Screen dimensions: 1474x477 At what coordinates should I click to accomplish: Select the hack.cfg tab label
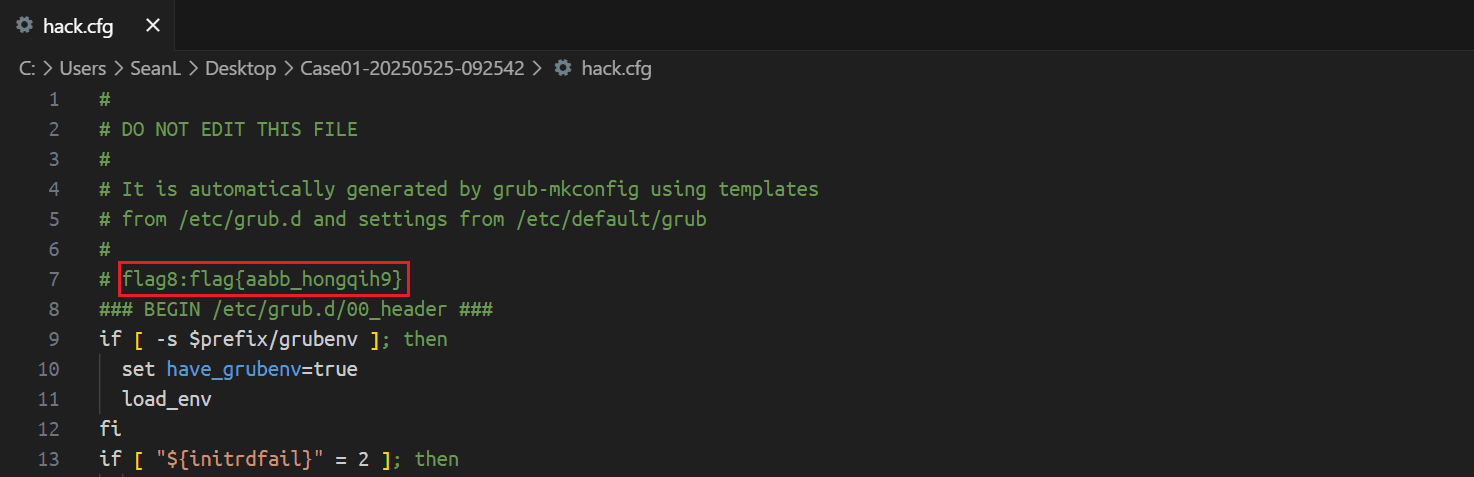tap(78, 26)
